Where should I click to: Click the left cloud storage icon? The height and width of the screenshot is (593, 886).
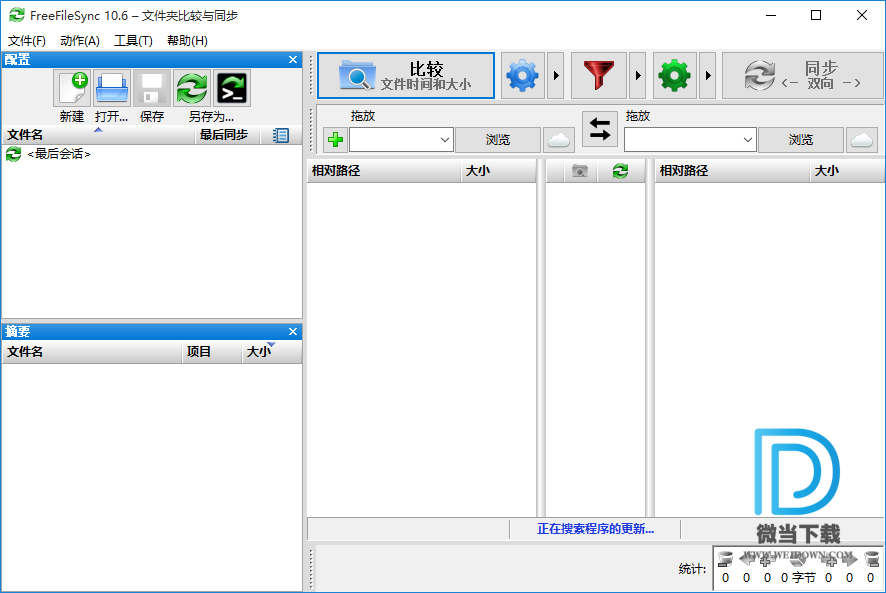559,140
